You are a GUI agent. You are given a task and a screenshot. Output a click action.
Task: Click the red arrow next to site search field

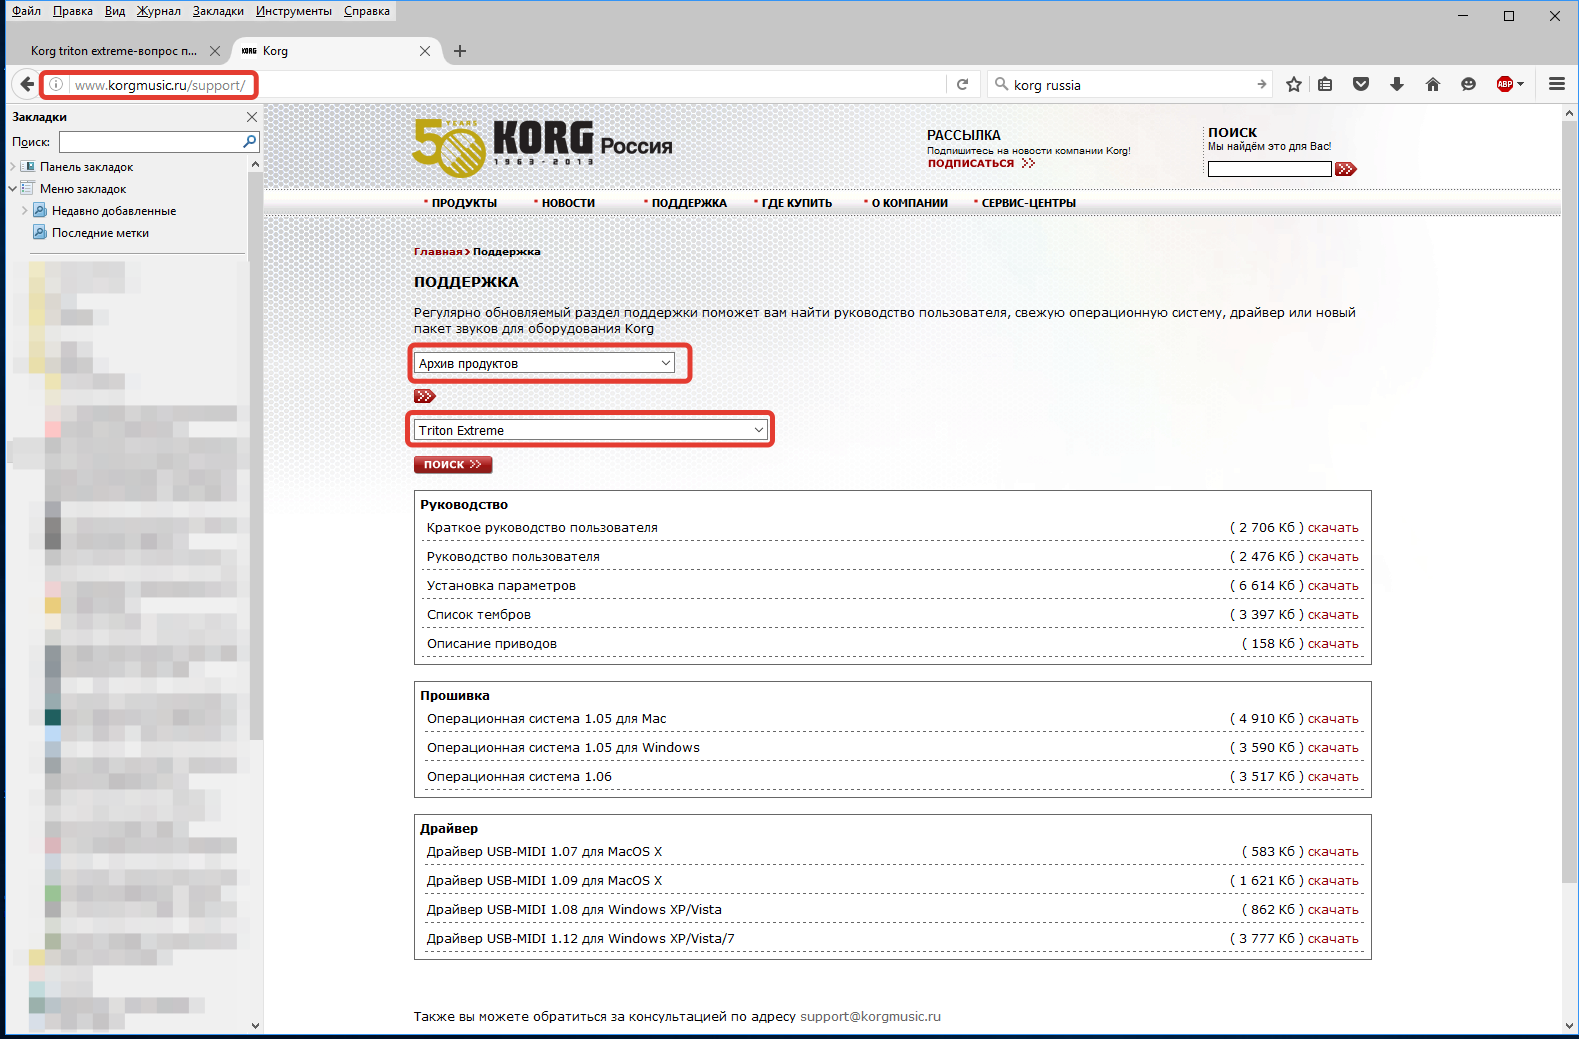1346,169
